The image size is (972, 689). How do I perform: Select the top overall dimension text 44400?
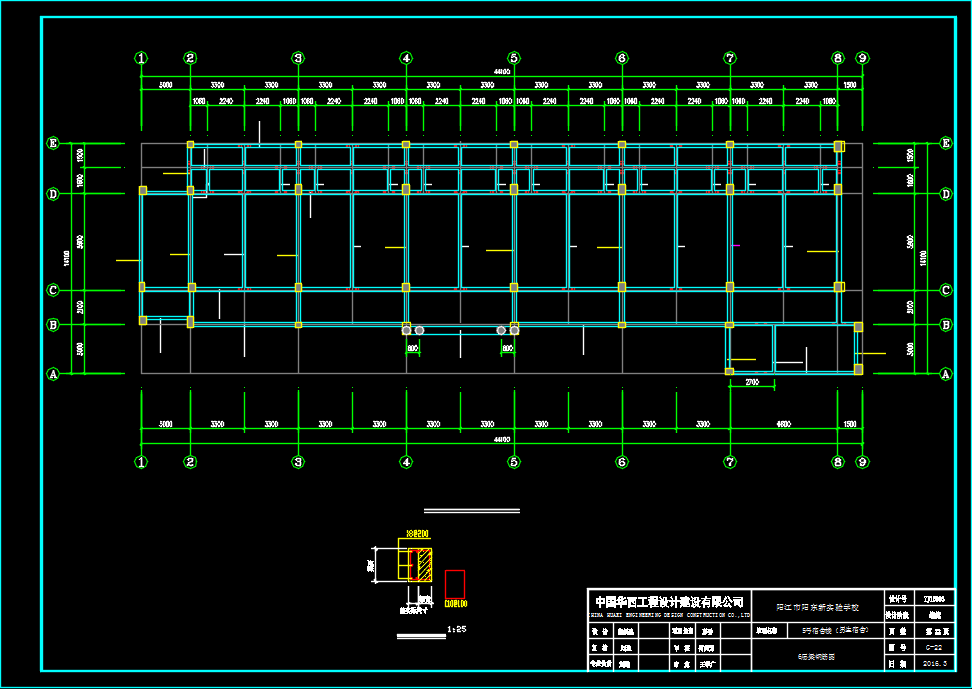(501, 72)
